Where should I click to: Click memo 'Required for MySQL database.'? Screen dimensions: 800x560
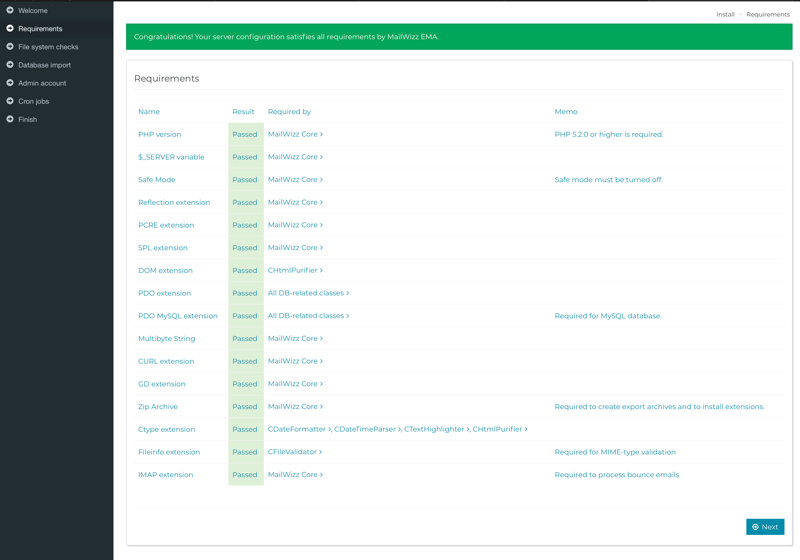point(608,316)
